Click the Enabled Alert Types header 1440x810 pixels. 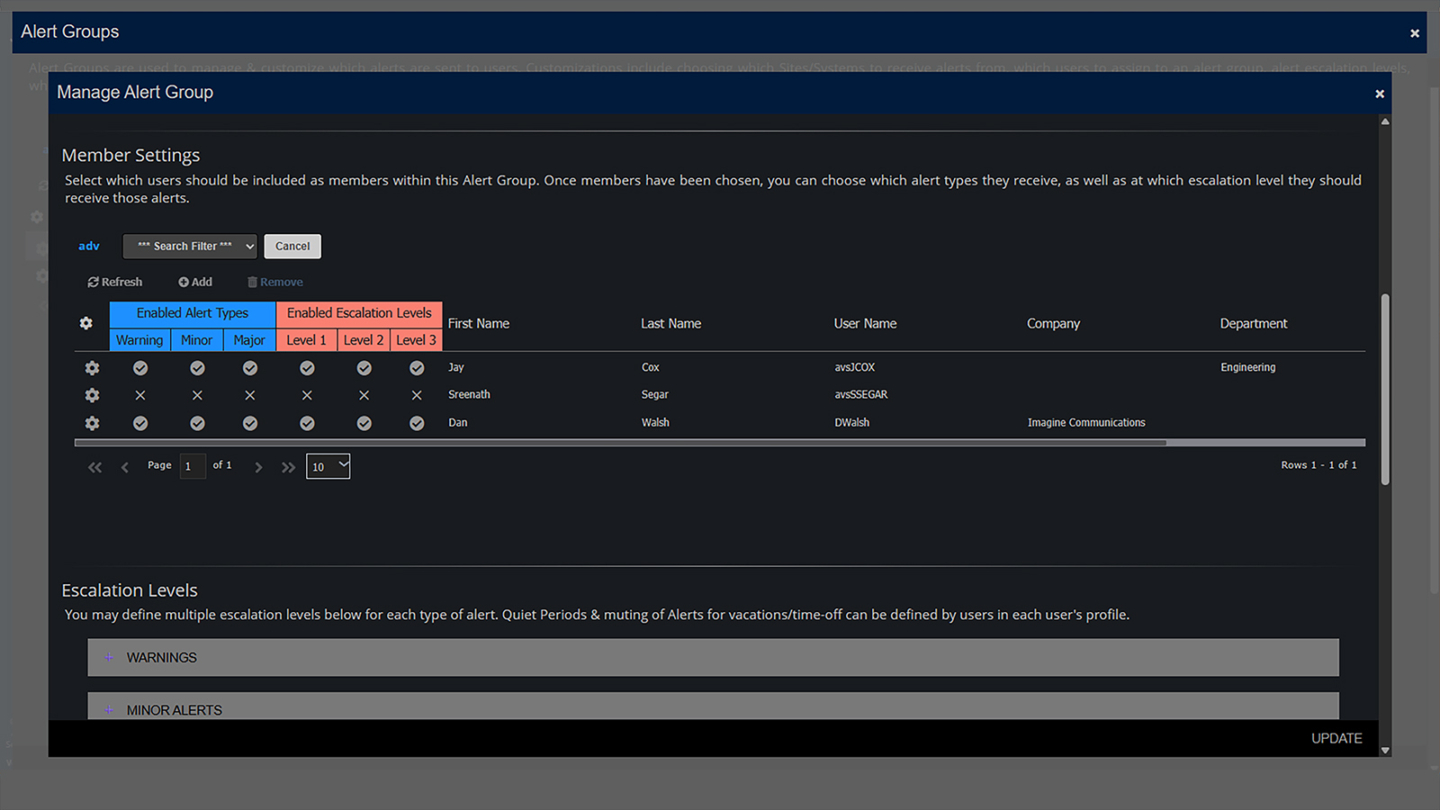pos(192,313)
